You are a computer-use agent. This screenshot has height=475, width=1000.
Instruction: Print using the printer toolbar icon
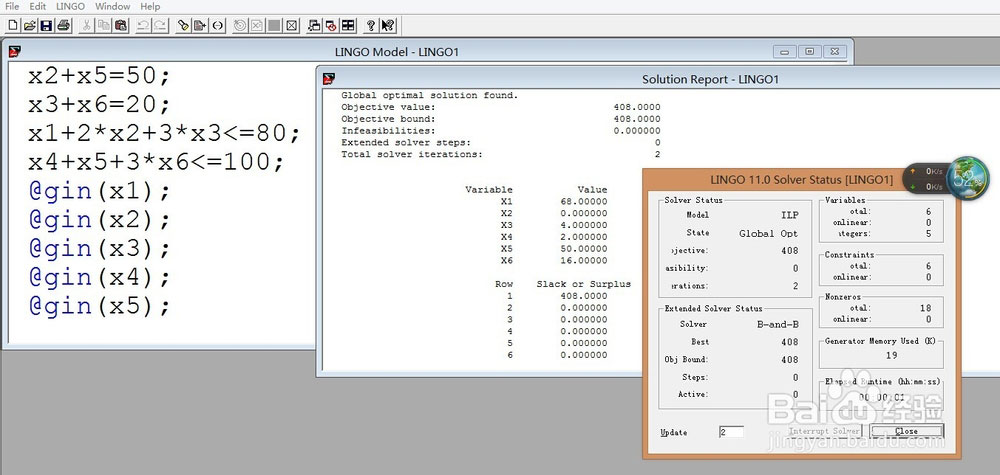pyautogui.click(x=63, y=26)
